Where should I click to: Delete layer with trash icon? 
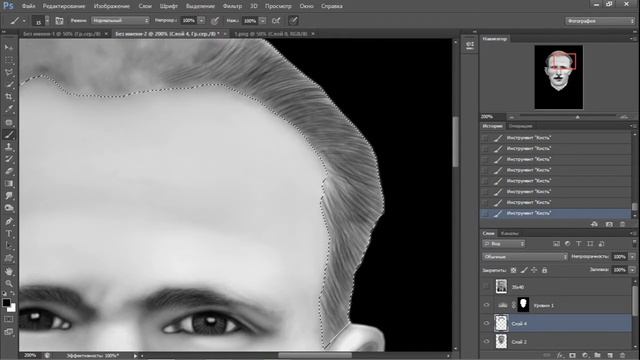click(622, 356)
